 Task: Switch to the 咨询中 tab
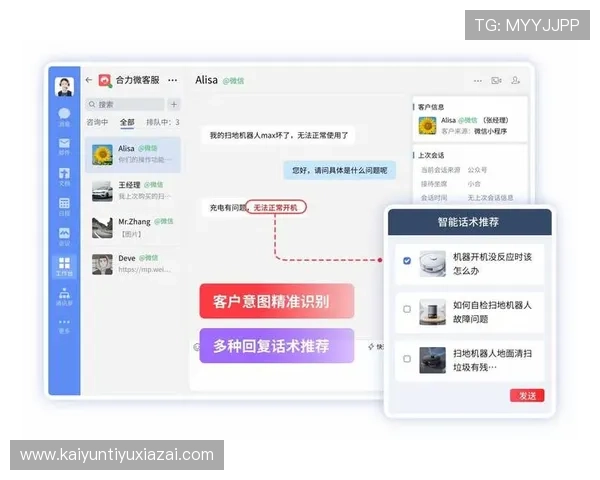(x=97, y=122)
